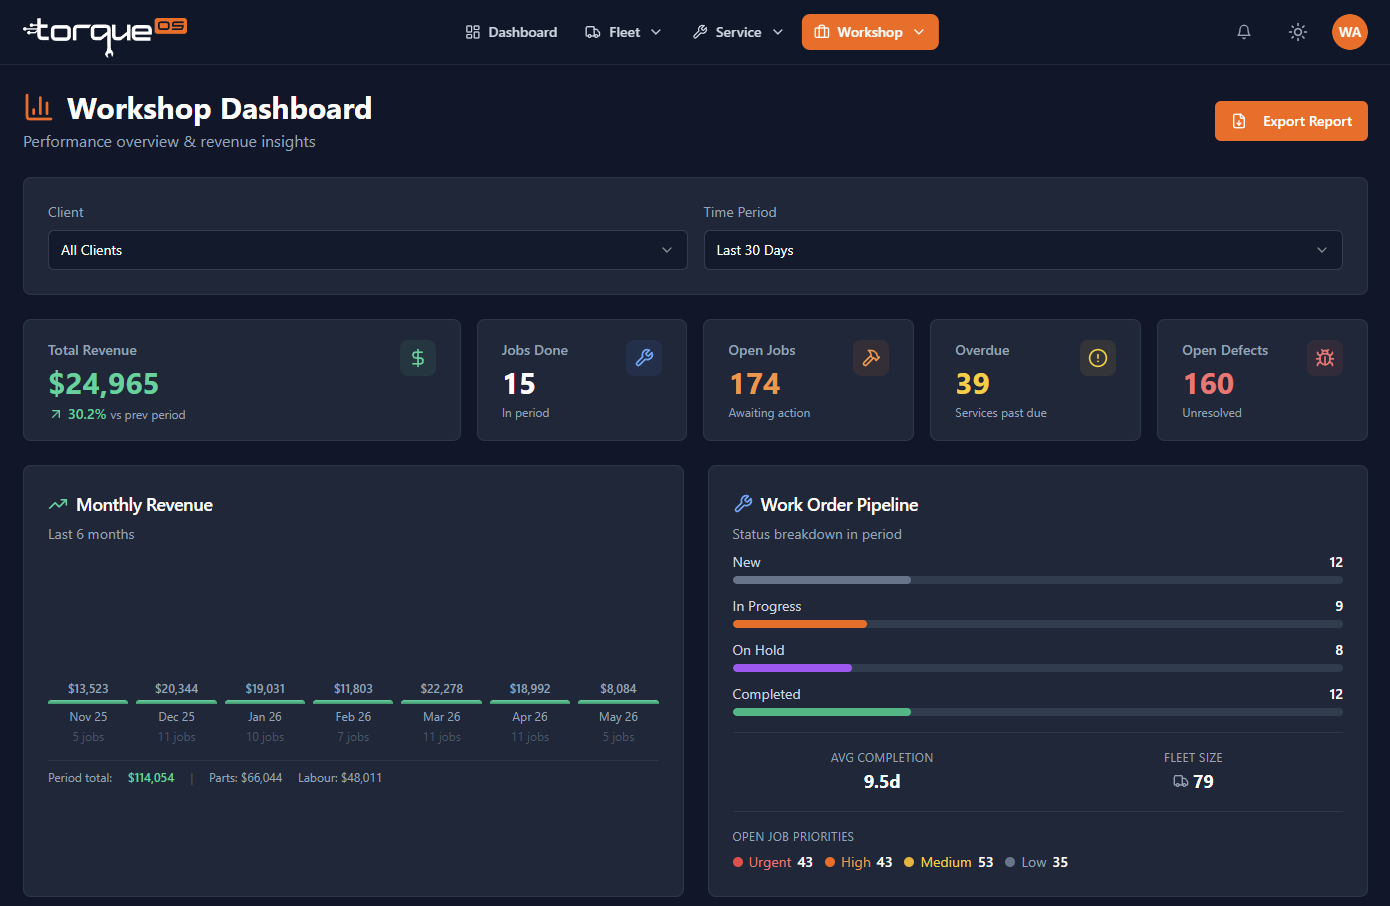
Task: Click the 15 Jobs Done count
Action: tap(519, 384)
